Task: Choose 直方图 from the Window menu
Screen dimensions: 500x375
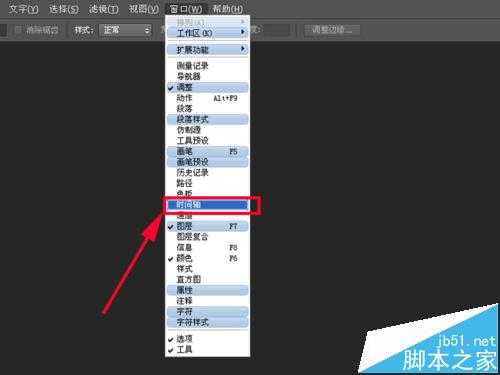Action: pos(207,279)
